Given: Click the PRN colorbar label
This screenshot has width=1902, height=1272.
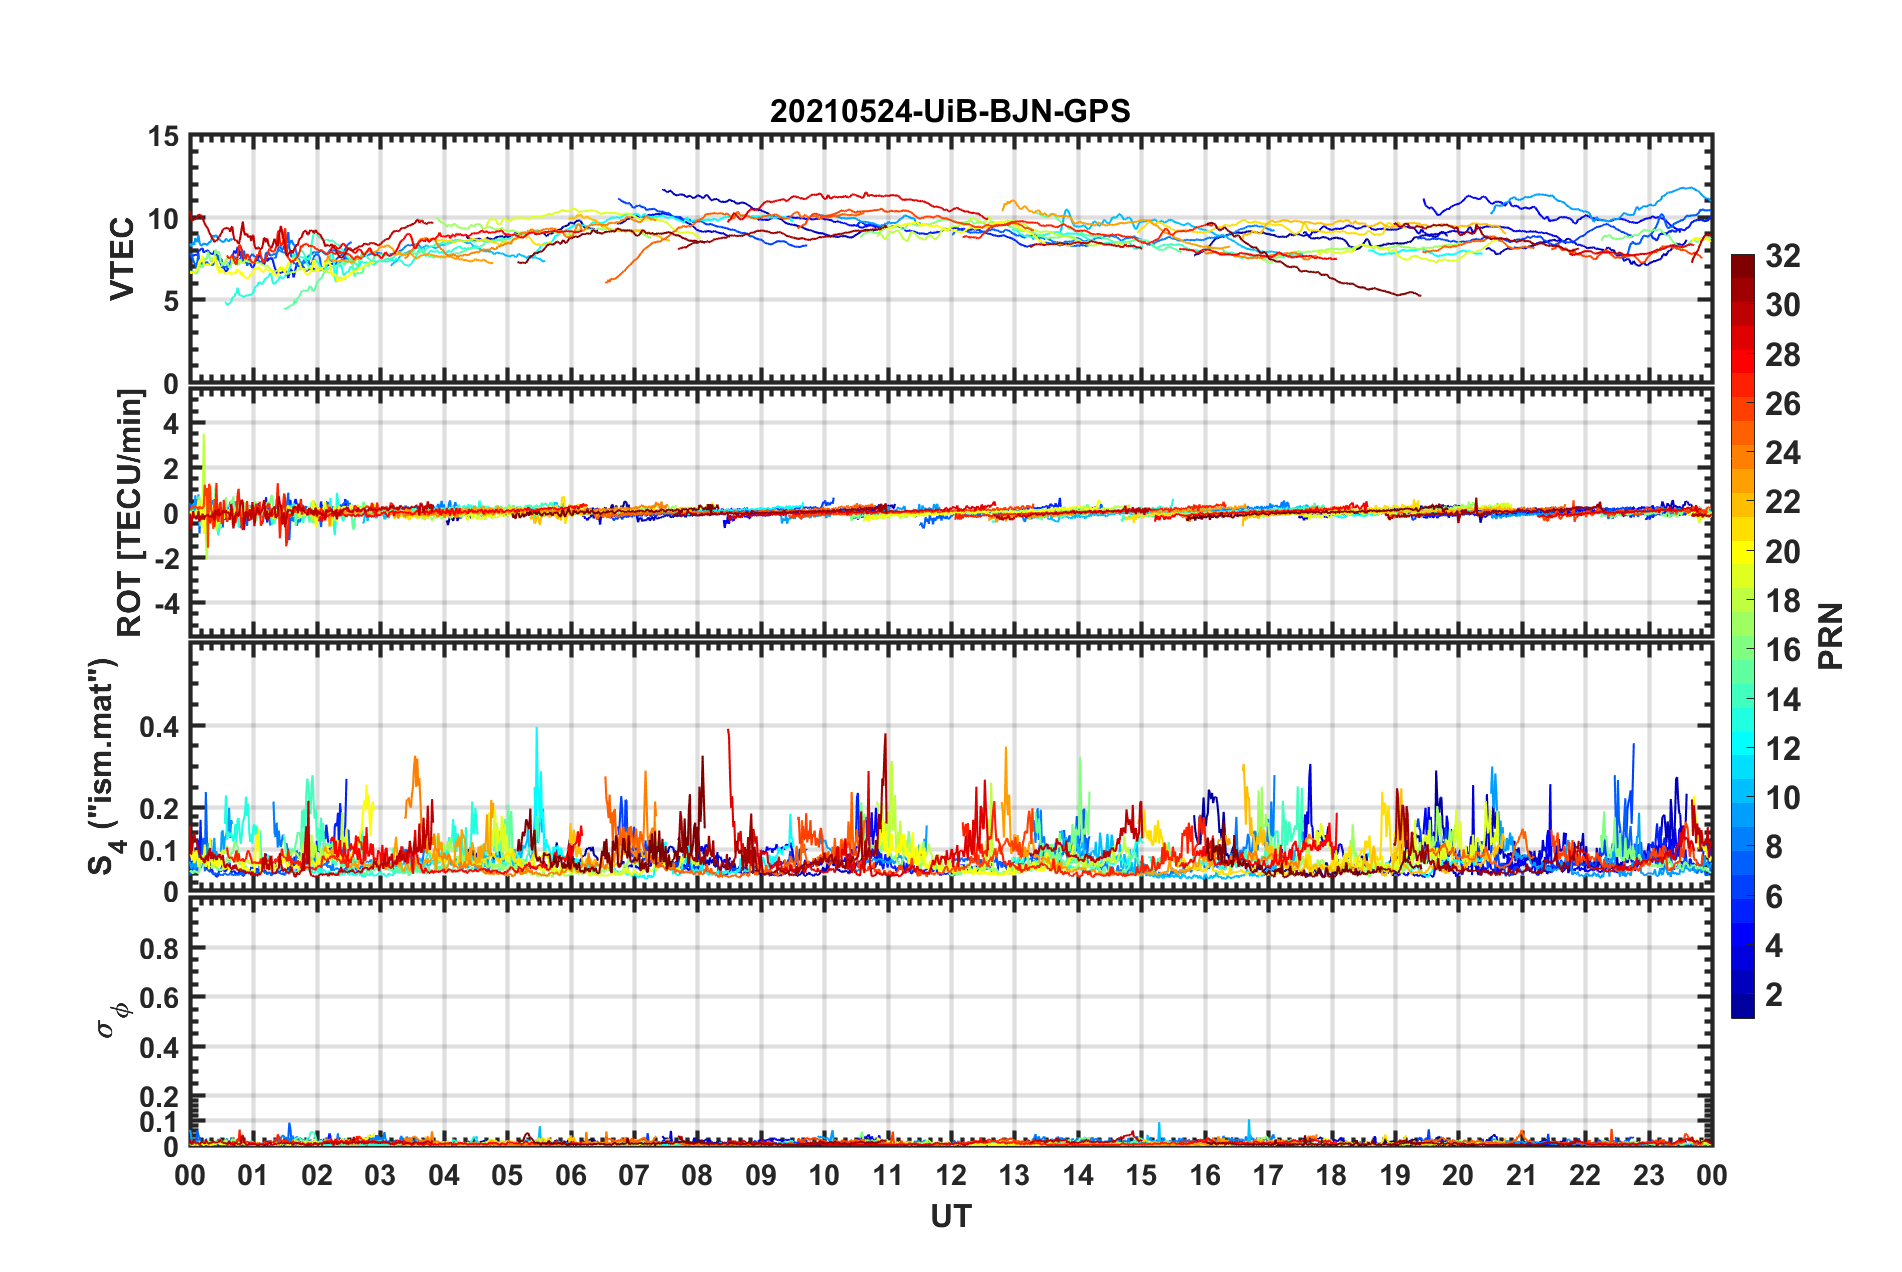Looking at the screenshot, I should [1831, 636].
